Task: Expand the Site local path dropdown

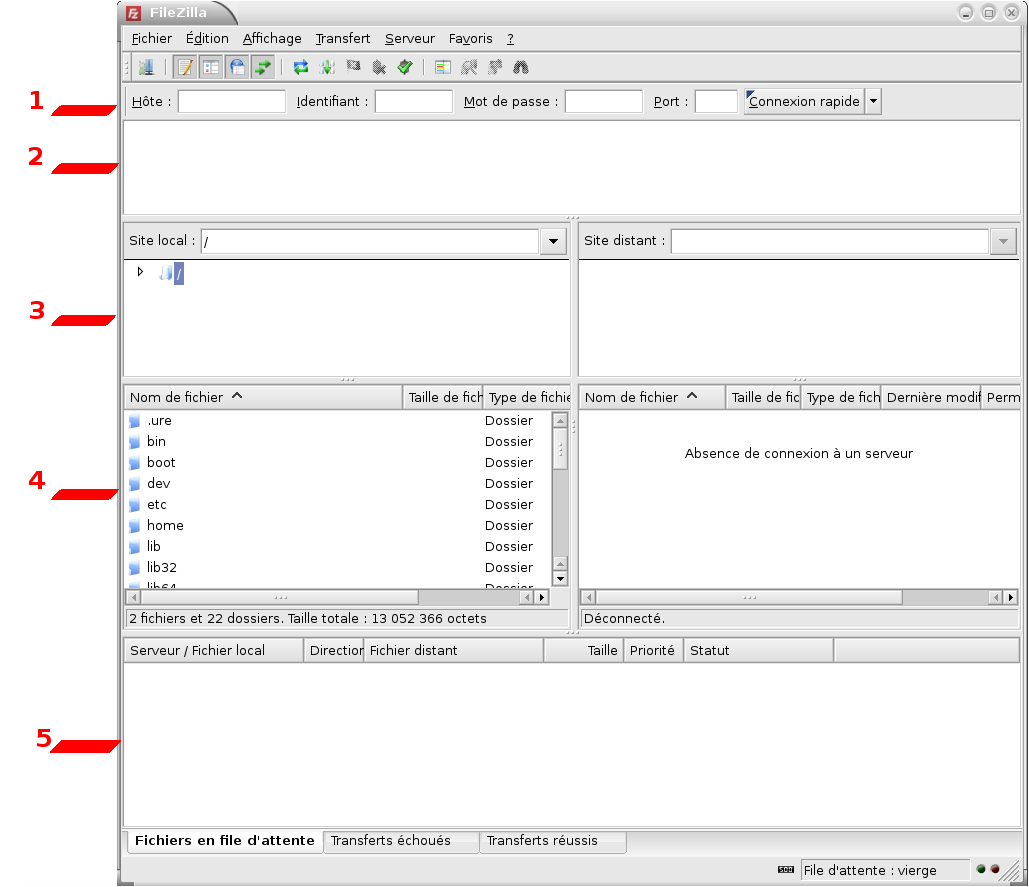Action: tap(553, 241)
